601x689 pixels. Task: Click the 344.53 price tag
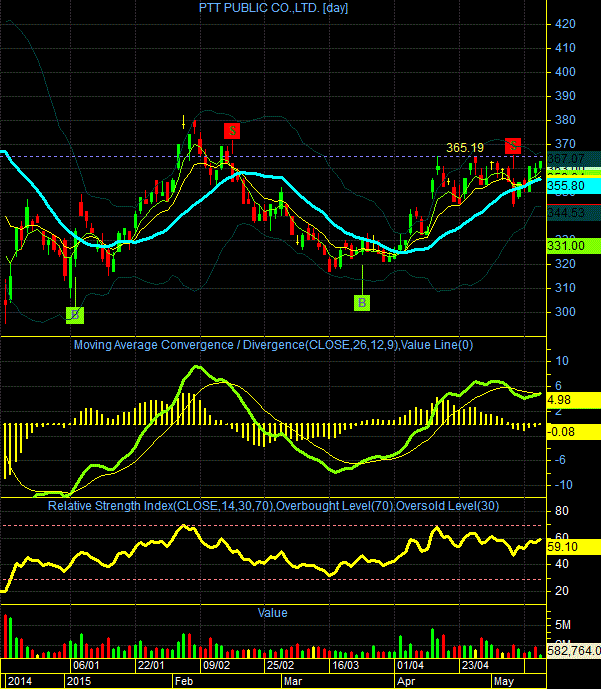click(x=574, y=213)
